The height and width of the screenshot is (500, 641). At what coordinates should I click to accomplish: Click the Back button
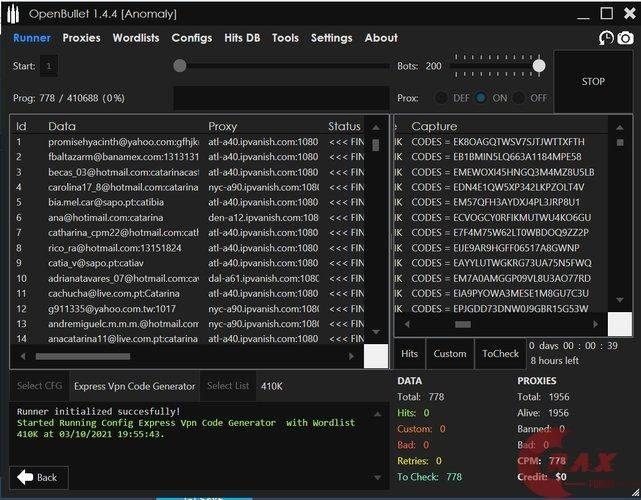(36, 477)
